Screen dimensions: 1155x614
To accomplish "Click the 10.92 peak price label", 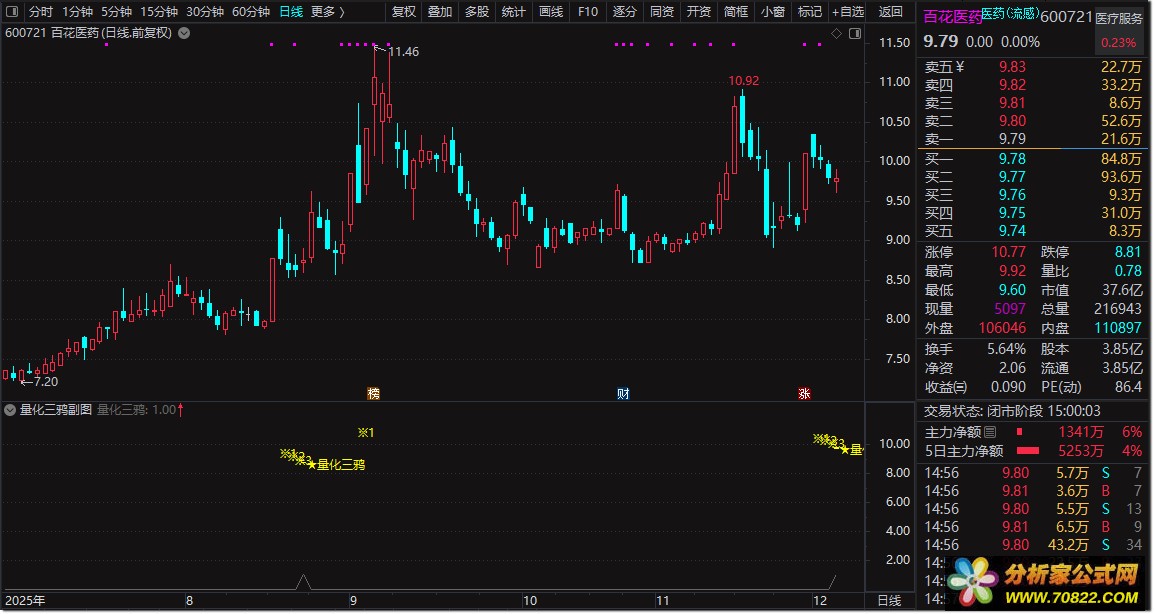I will 743,81.
